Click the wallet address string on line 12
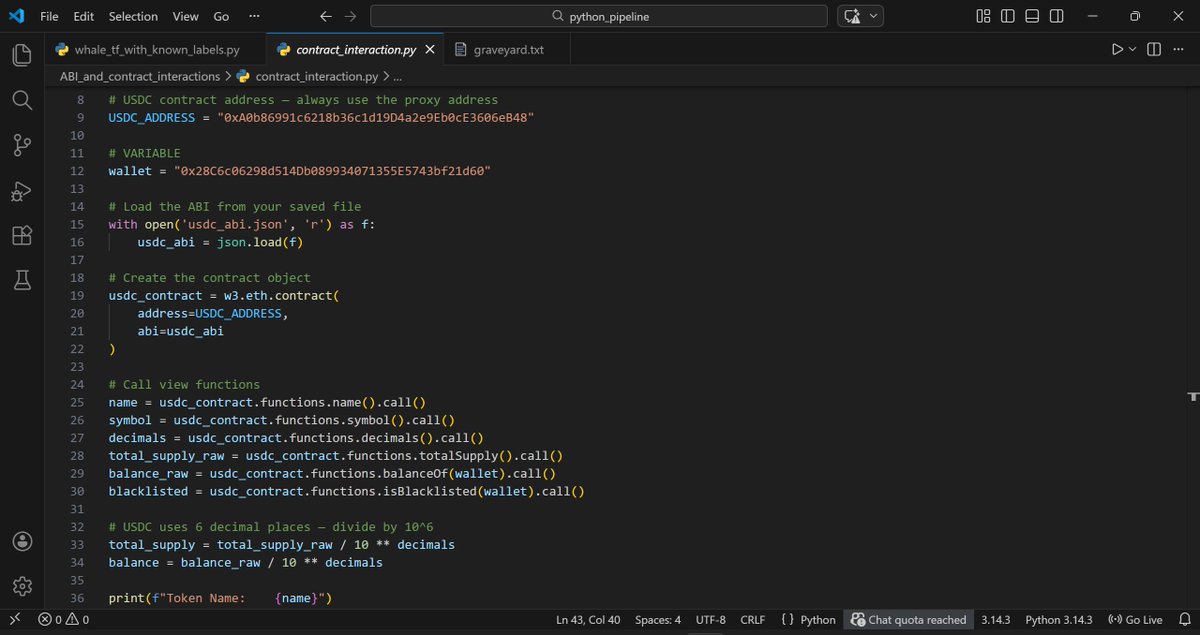The height and width of the screenshot is (635, 1200). (332, 171)
